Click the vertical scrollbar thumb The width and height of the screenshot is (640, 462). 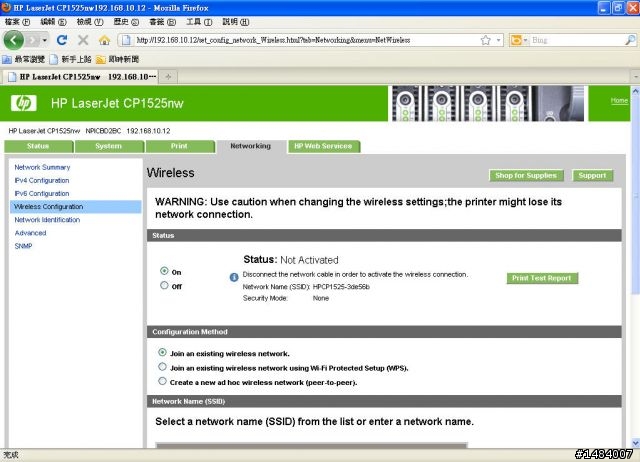[635, 195]
